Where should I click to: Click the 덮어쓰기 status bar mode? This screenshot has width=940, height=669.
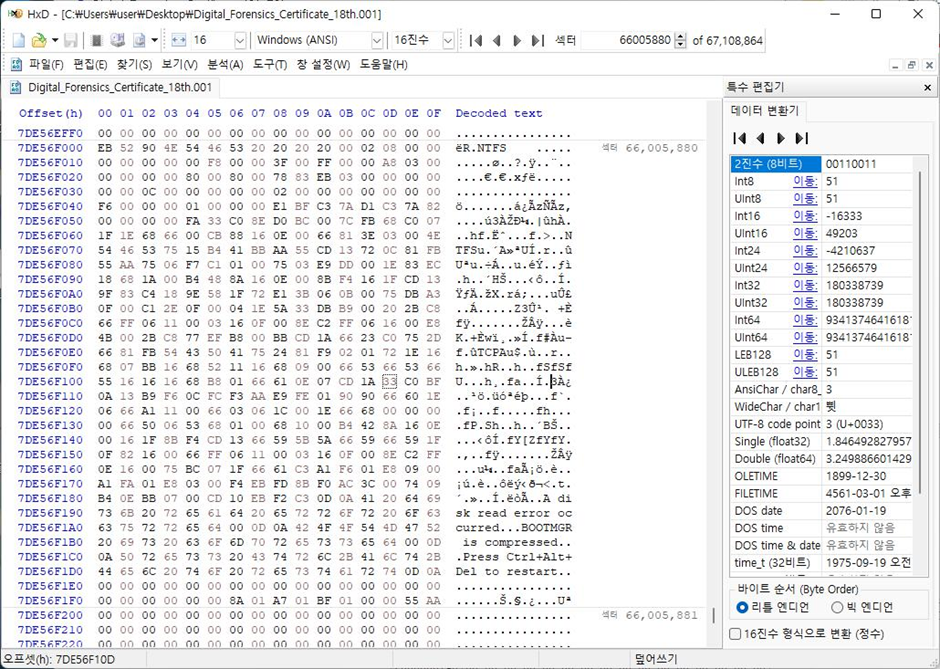[x=656, y=659]
